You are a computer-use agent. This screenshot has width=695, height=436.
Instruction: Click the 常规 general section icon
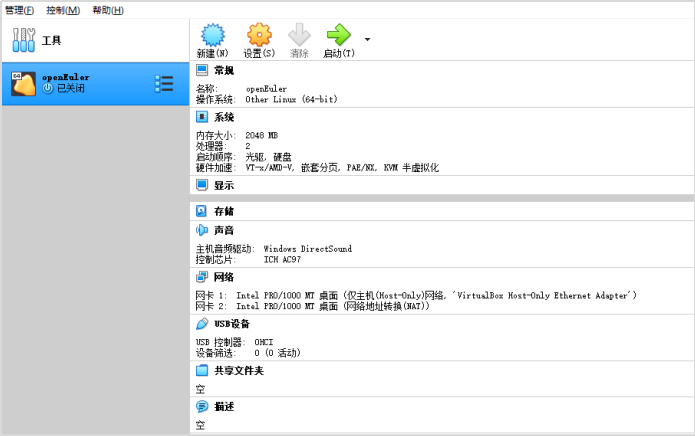pos(202,70)
